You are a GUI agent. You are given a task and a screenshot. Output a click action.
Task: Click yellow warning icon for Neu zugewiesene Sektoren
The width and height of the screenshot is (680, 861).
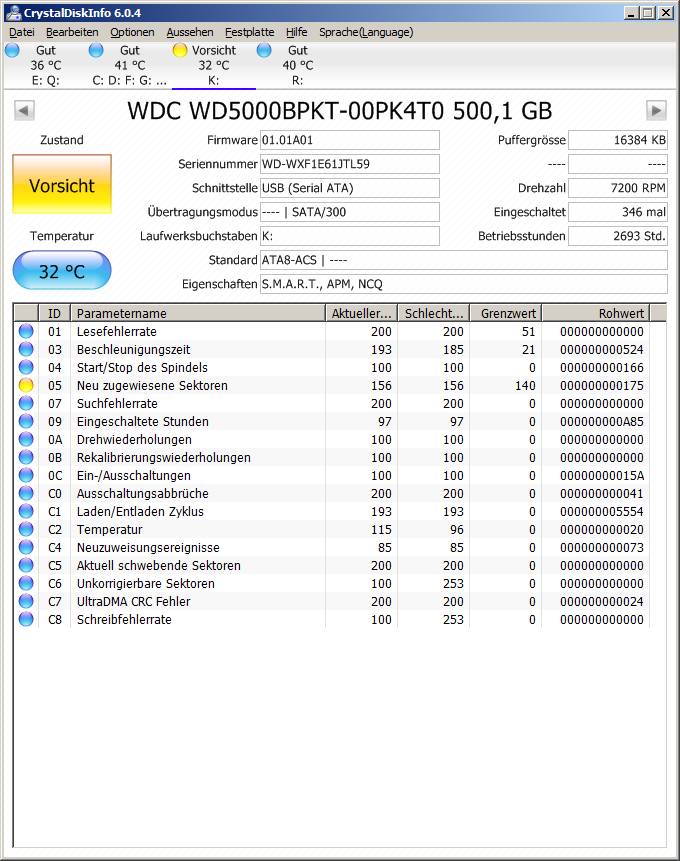(26, 385)
